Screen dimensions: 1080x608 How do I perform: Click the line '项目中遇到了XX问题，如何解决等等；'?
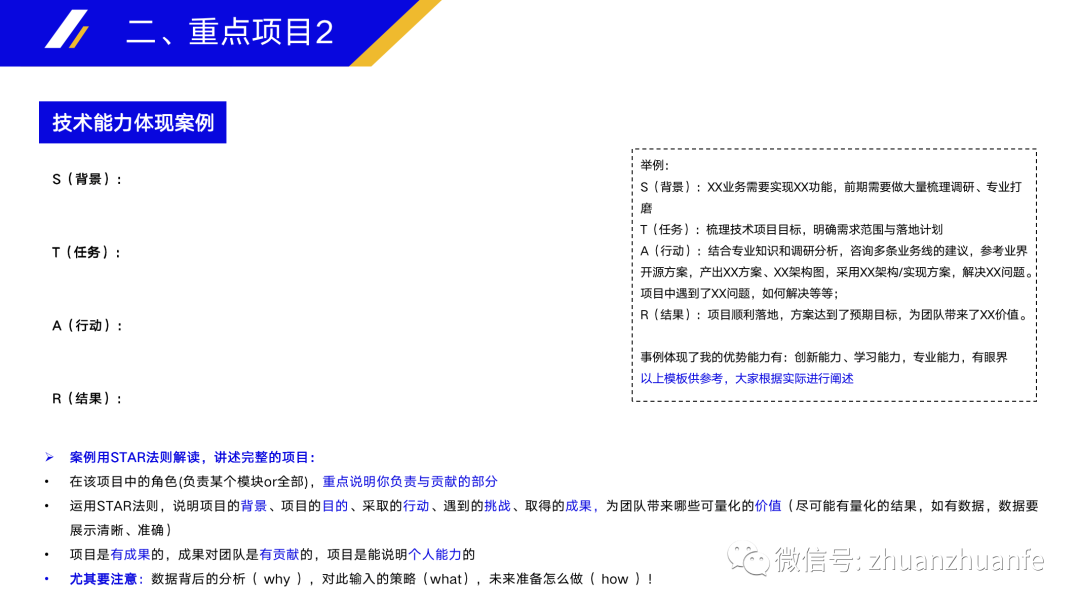(739, 293)
